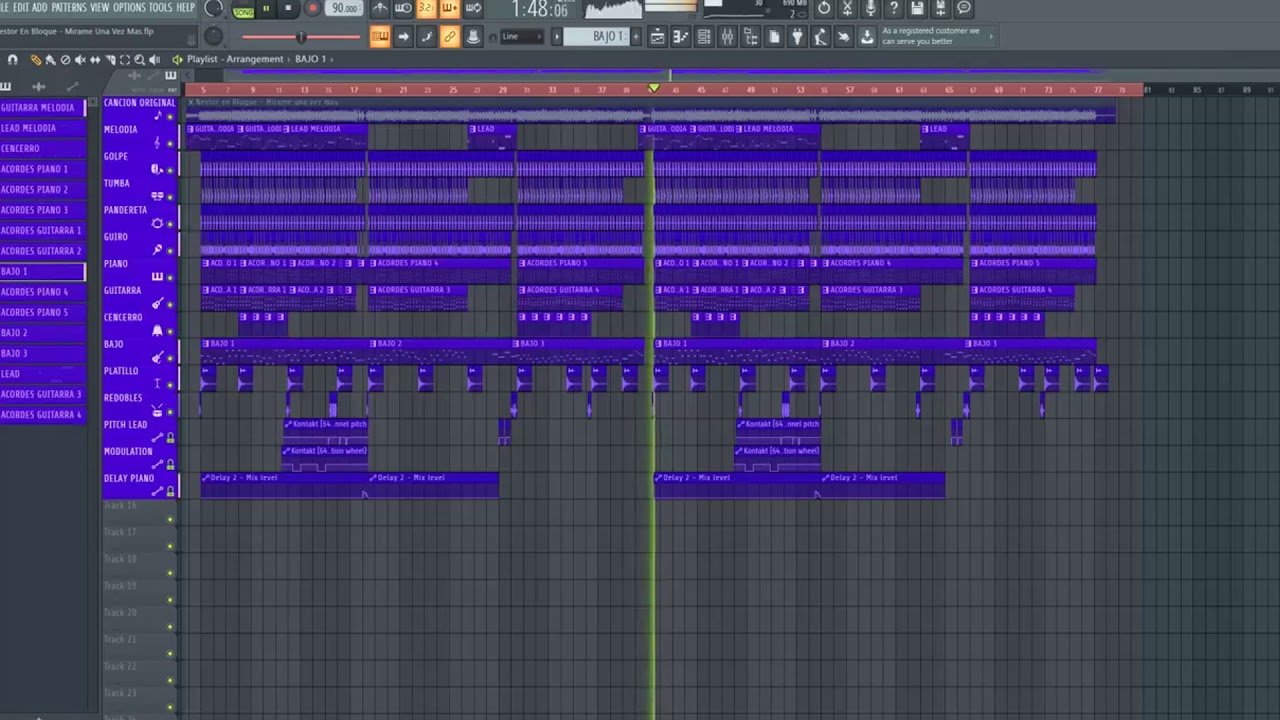This screenshot has height=720, width=1280.
Task: Select ACORDES PIANO 3 pattern
Action: [x=42, y=210]
